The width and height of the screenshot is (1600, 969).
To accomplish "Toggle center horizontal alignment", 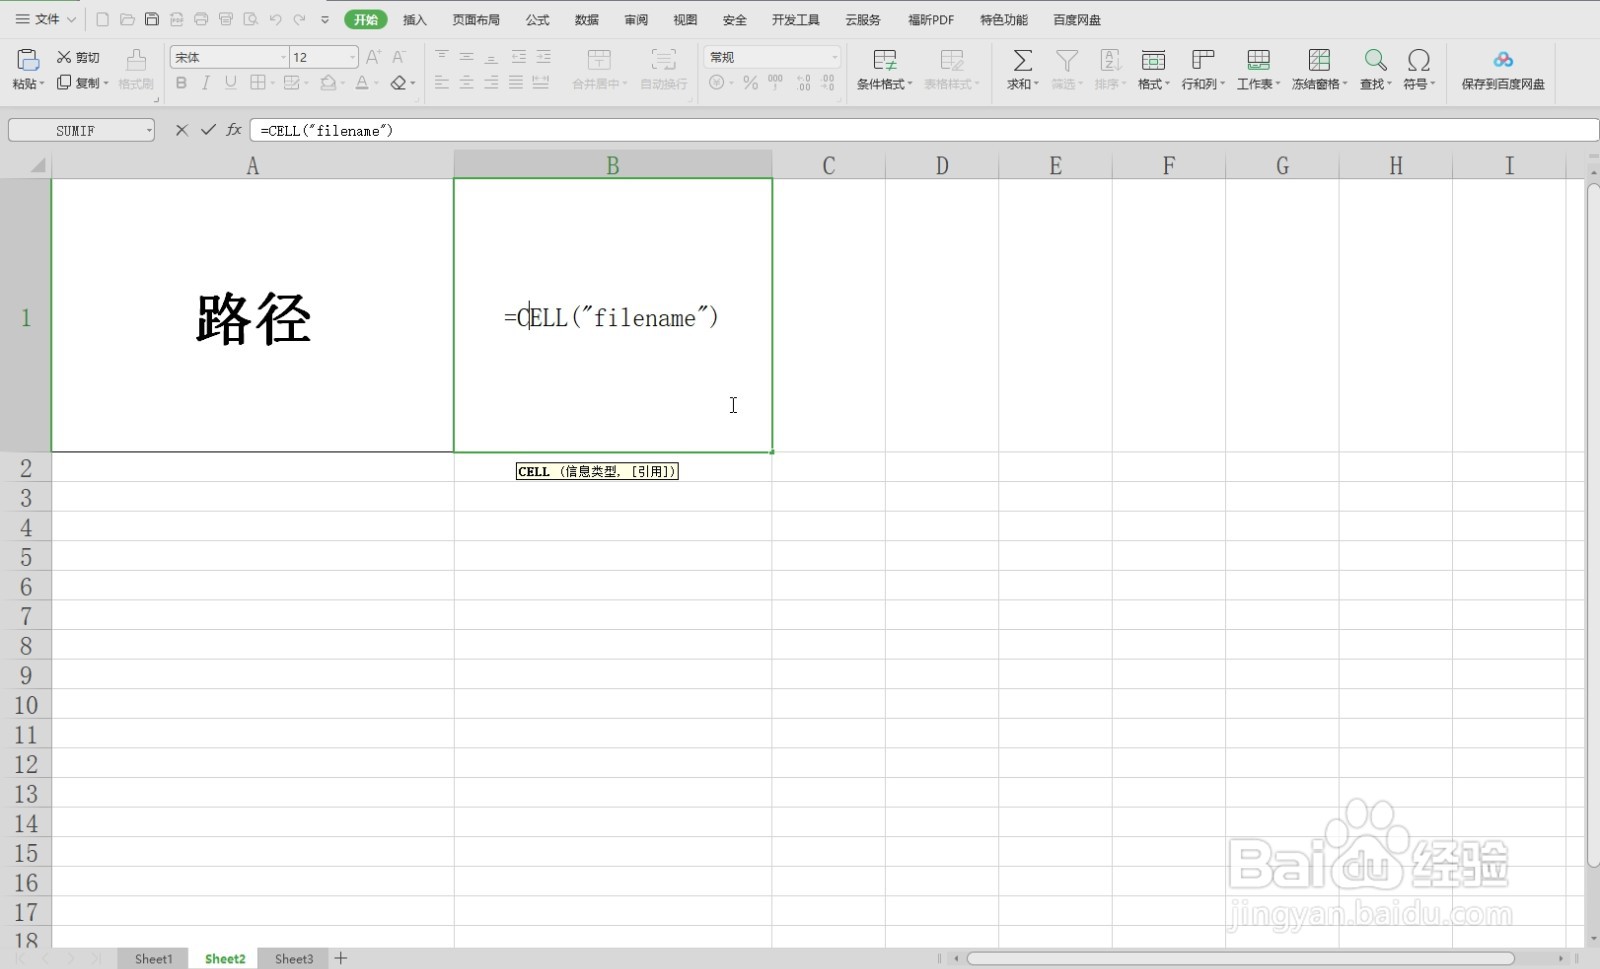I will pos(466,83).
